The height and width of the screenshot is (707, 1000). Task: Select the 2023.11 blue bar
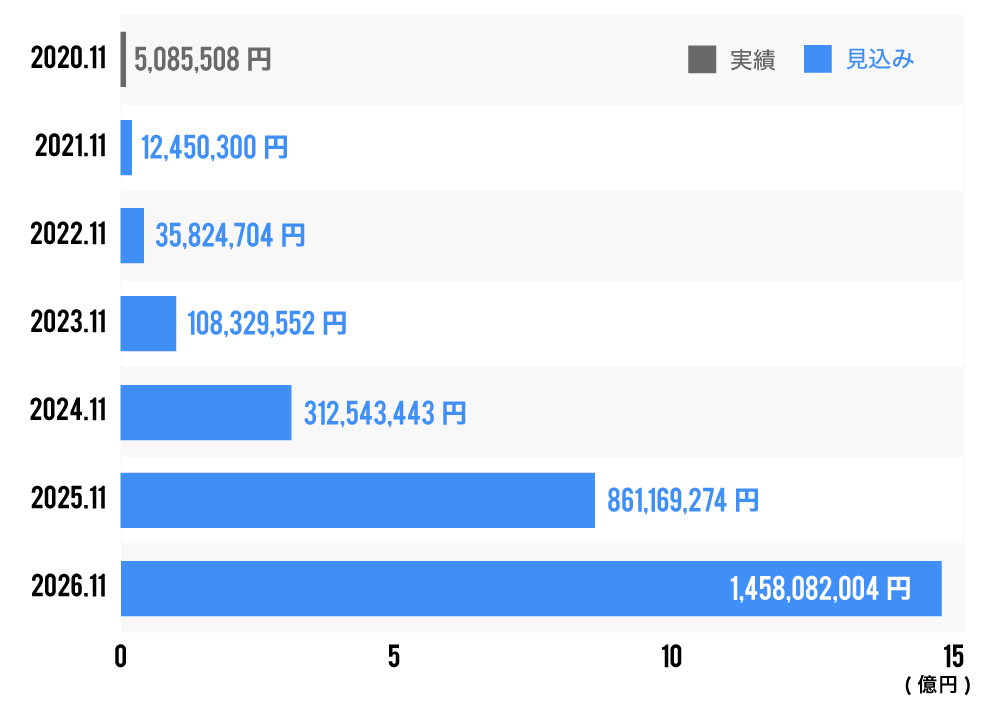point(148,324)
